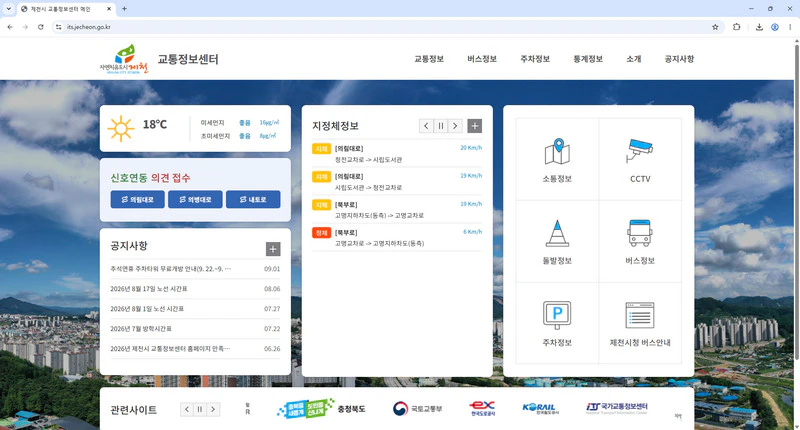Open more 공지사항 with plus button
This screenshot has height=430, width=800.
[273, 249]
